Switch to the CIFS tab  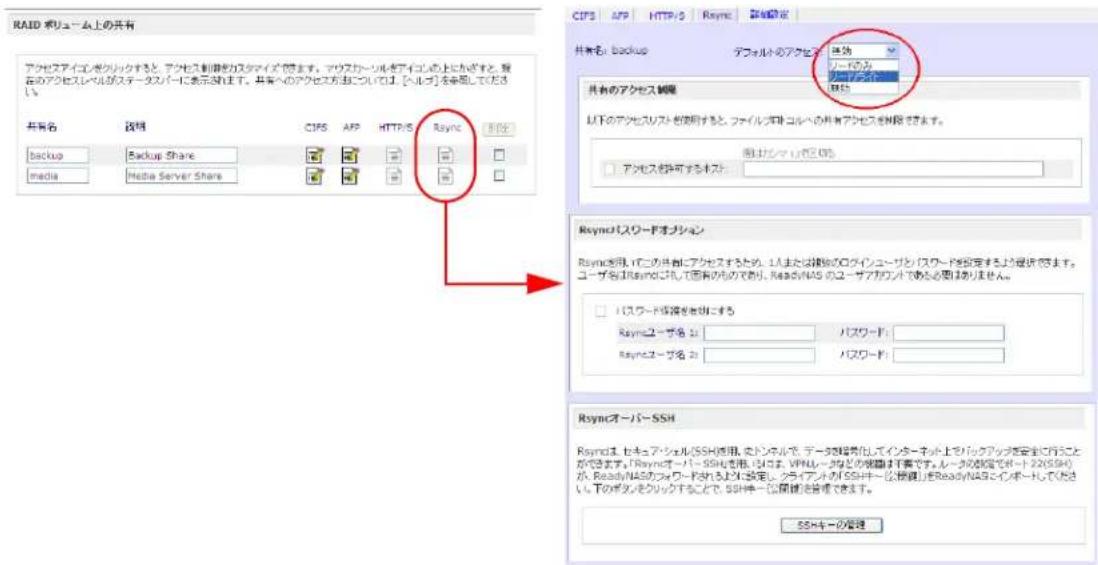pyautogui.click(x=584, y=14)
